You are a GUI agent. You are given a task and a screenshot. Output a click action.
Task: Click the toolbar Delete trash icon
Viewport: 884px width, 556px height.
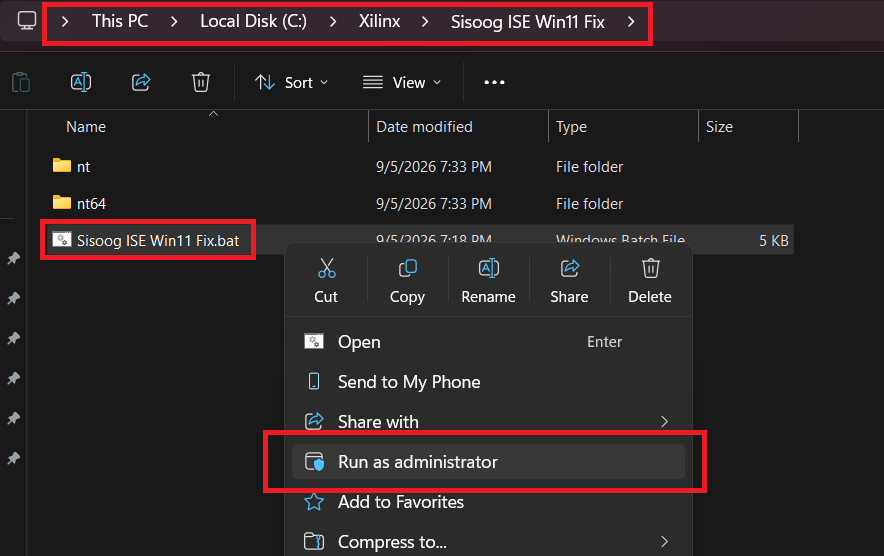(201, 82)
